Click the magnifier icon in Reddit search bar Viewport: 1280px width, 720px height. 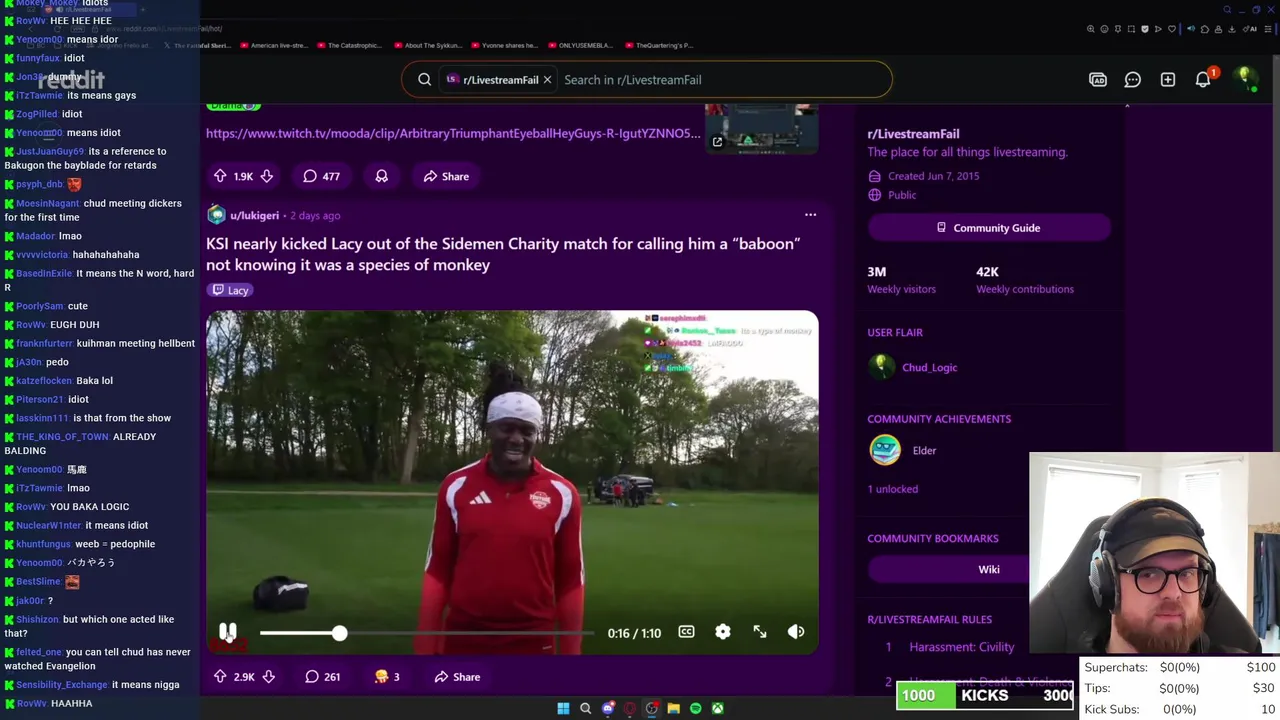pyautogui.click(x=424, y=80)
